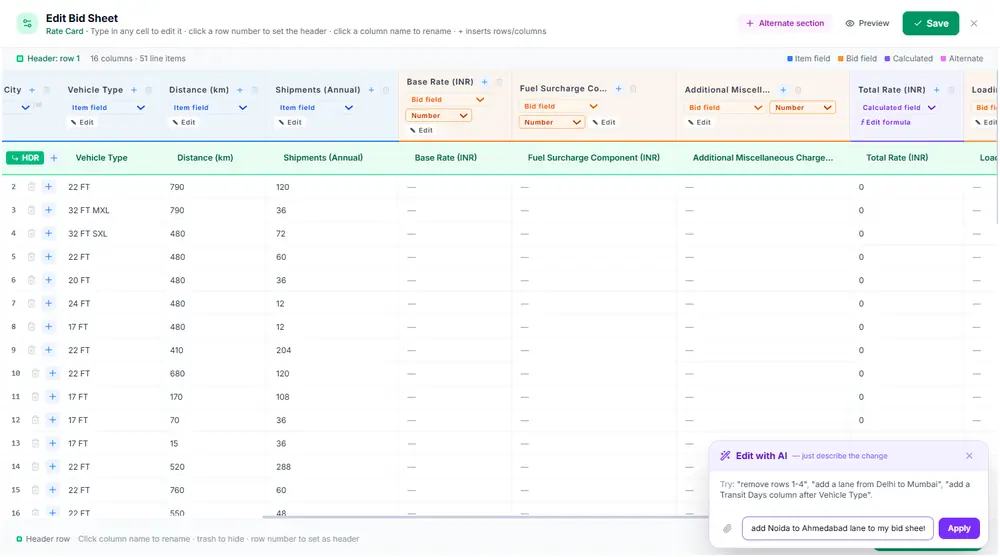The height and width of the screenshot is (557, 1000).
Task: Rename the 'Total Rate (INR)' header row cell
Action: click(897, 158)
